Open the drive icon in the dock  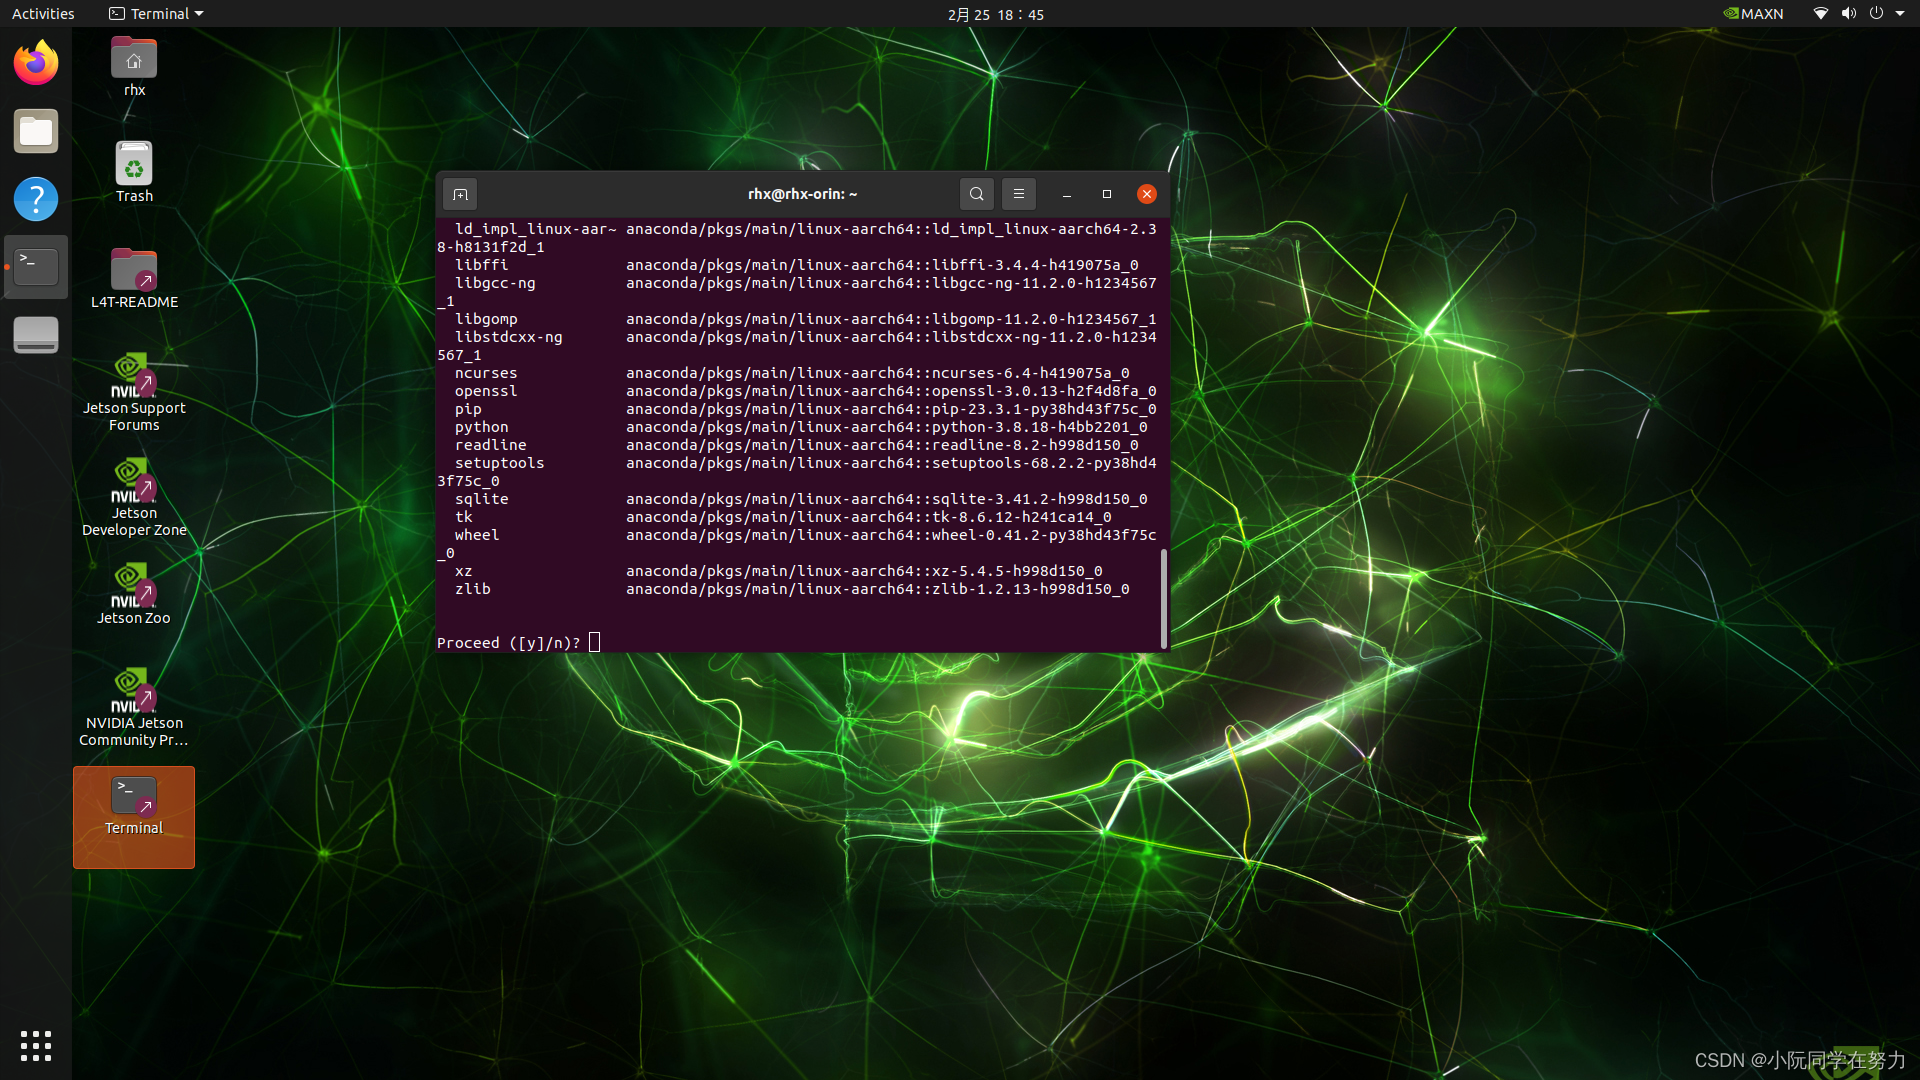pyautogui.click(x=36, y=335)
